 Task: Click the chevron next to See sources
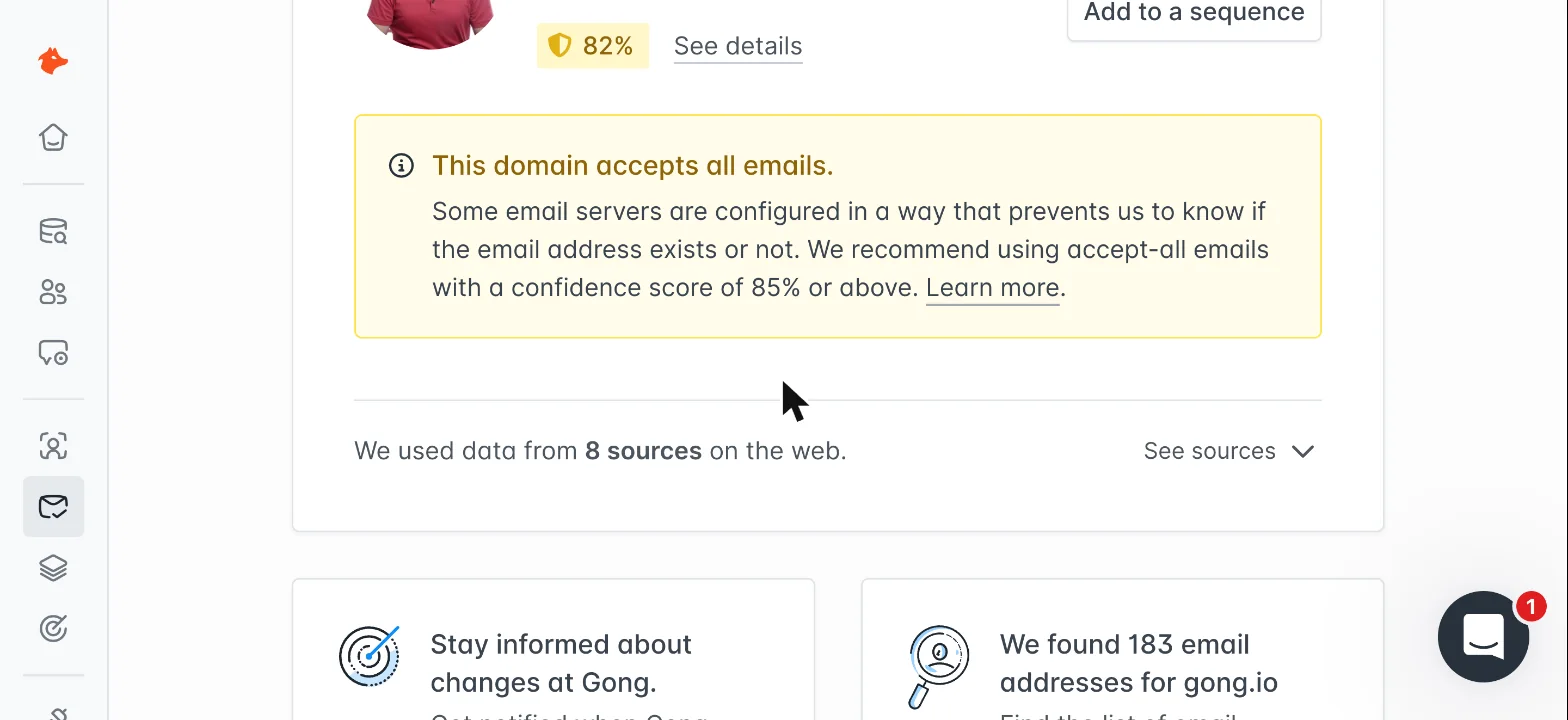click(1303, 451)
